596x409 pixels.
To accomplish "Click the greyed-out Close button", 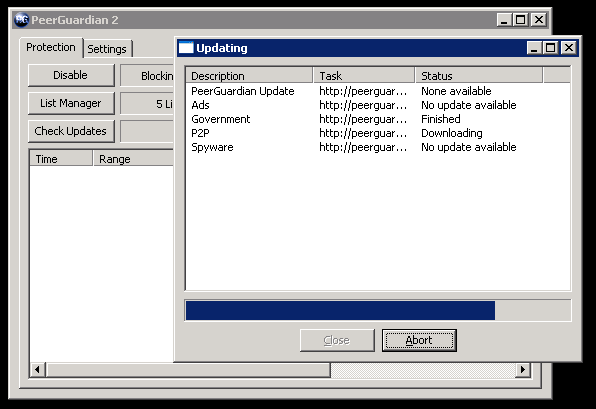I will (337, 340).
